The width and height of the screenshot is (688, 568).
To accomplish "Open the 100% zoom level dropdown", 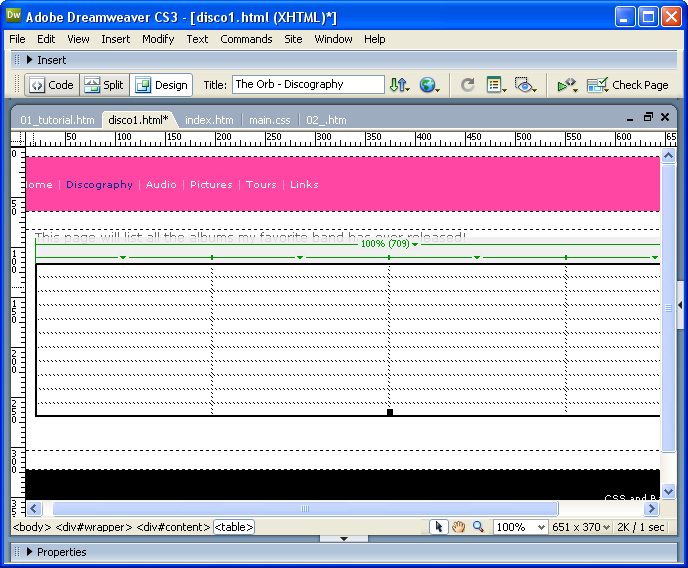I will (x=520, y=527).
